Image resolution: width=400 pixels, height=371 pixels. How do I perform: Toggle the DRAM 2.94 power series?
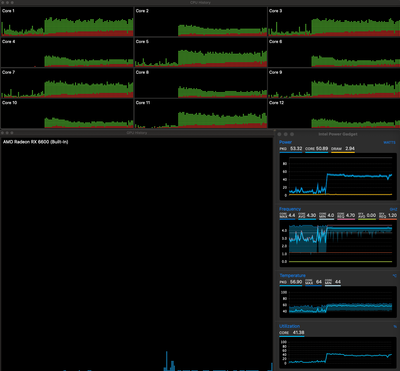tap(343, 148)
